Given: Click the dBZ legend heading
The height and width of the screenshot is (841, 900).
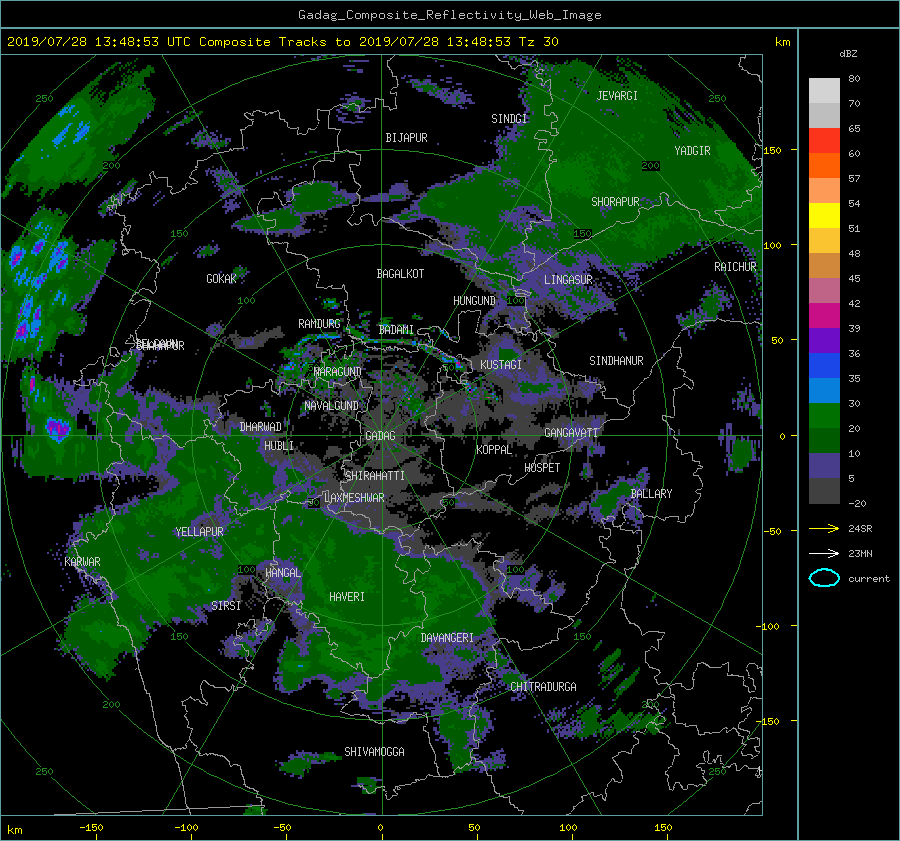Looking at the screenshot, I should tap(848, 54).
